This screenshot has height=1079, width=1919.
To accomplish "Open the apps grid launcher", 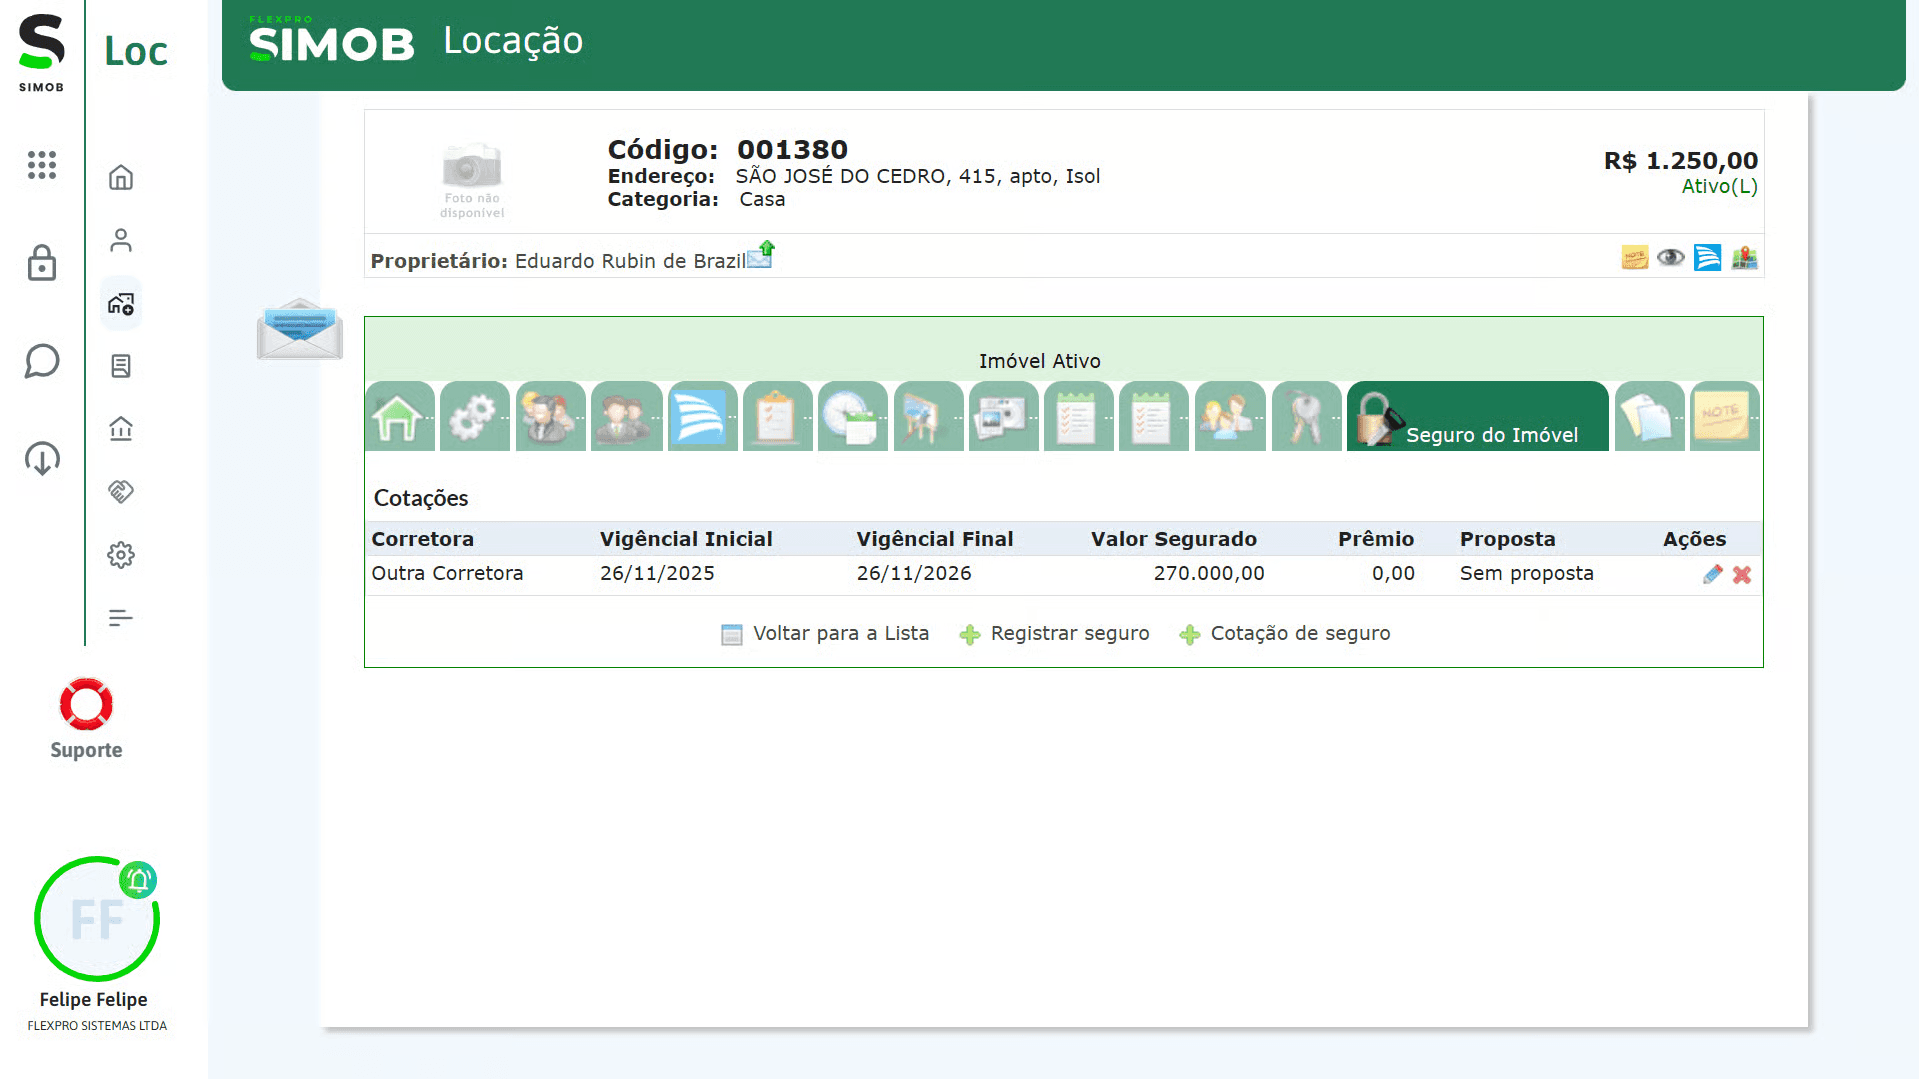I will tap(42, 165).
